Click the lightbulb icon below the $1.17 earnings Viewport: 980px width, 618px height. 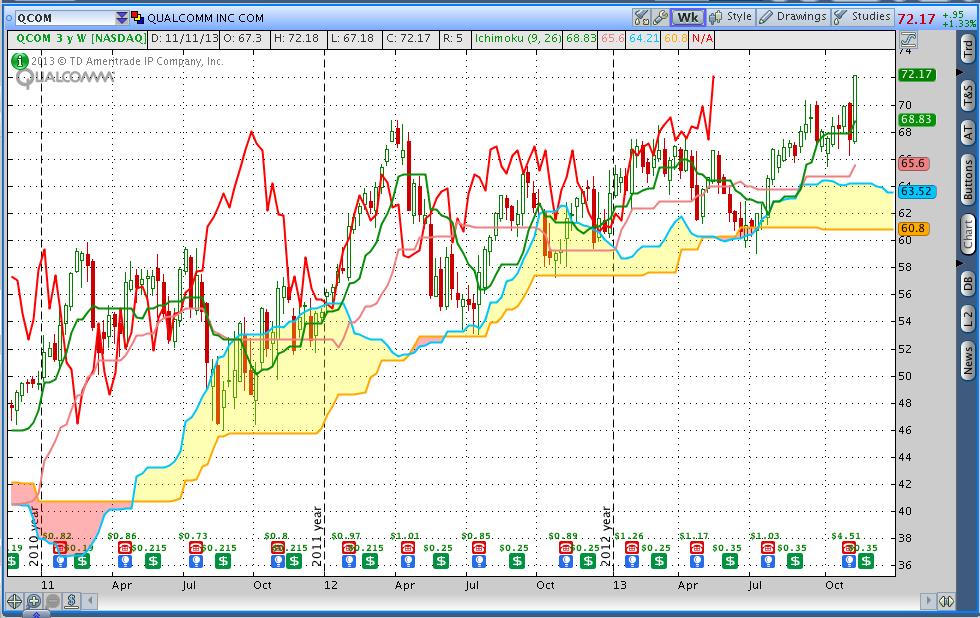[696, 561]
